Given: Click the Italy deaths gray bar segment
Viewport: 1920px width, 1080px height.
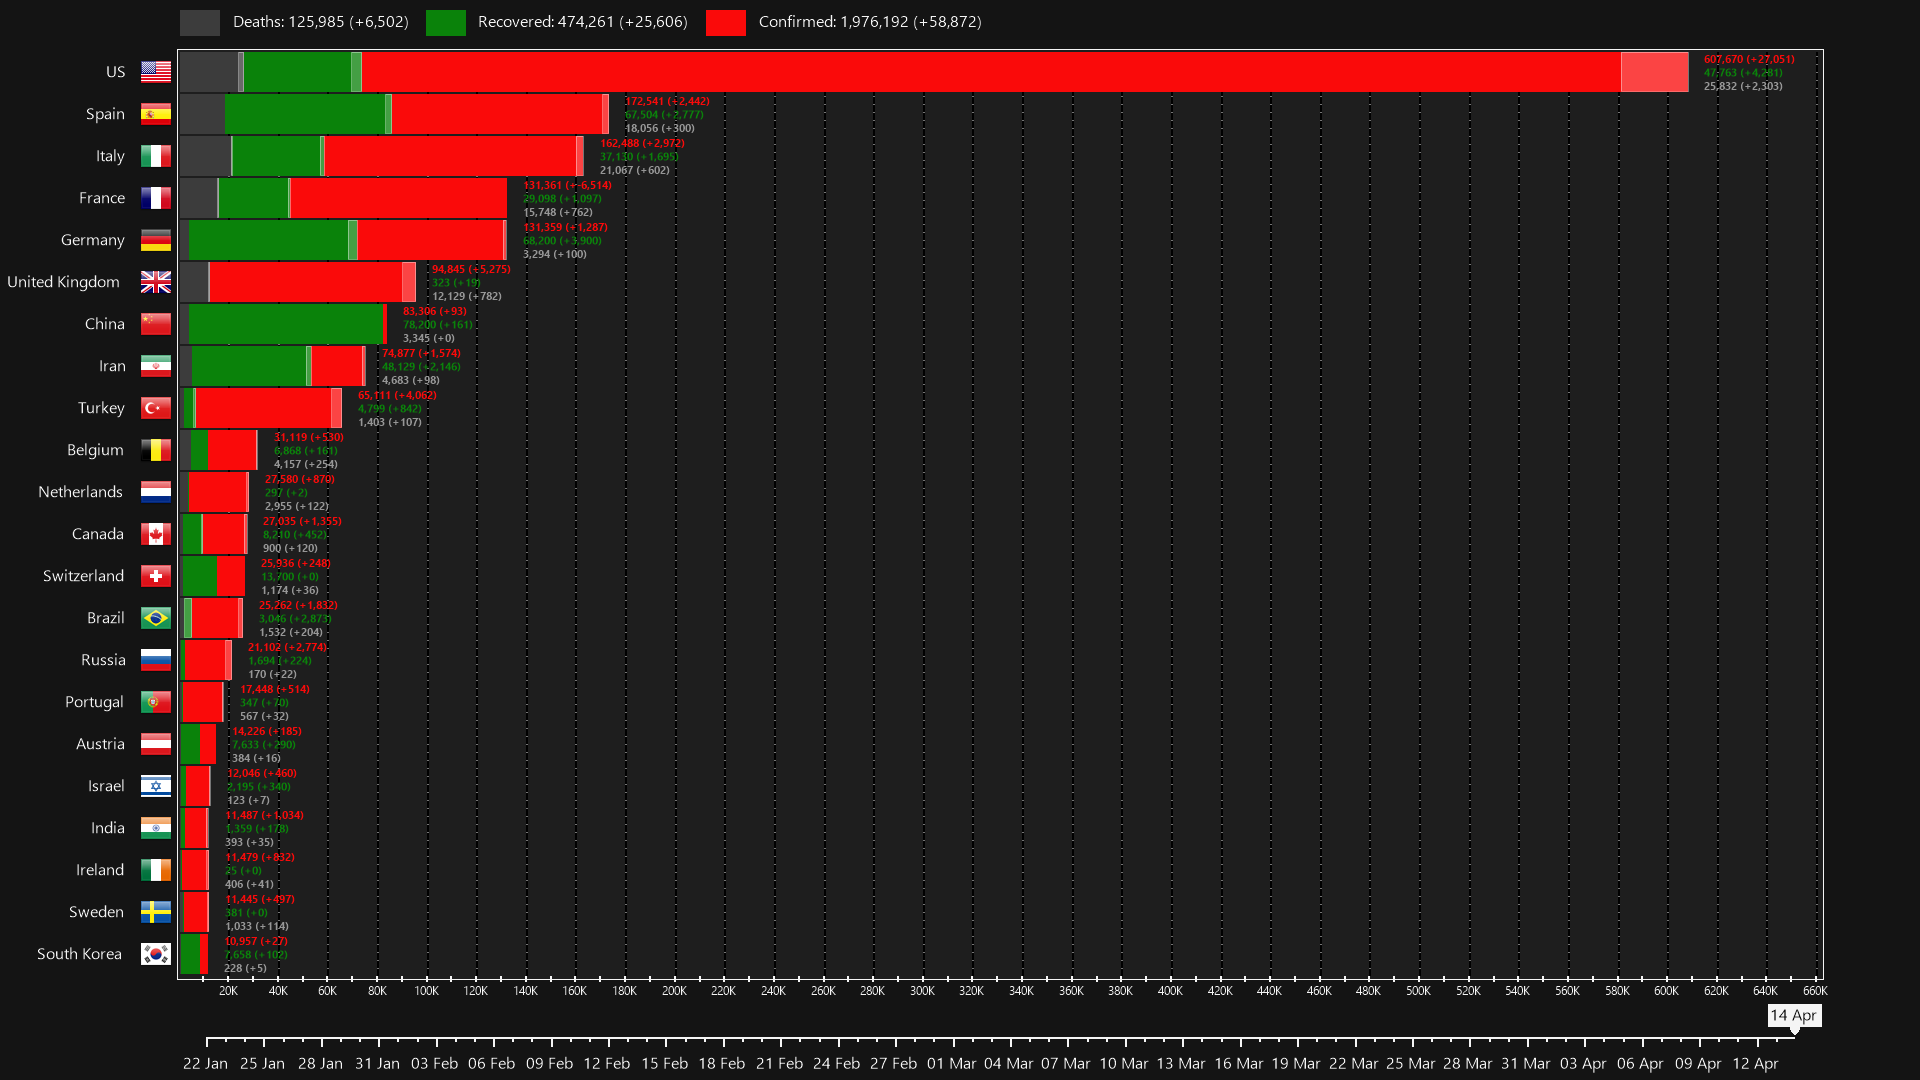Looking at the screenshot, I should click(x=206, y=156).
